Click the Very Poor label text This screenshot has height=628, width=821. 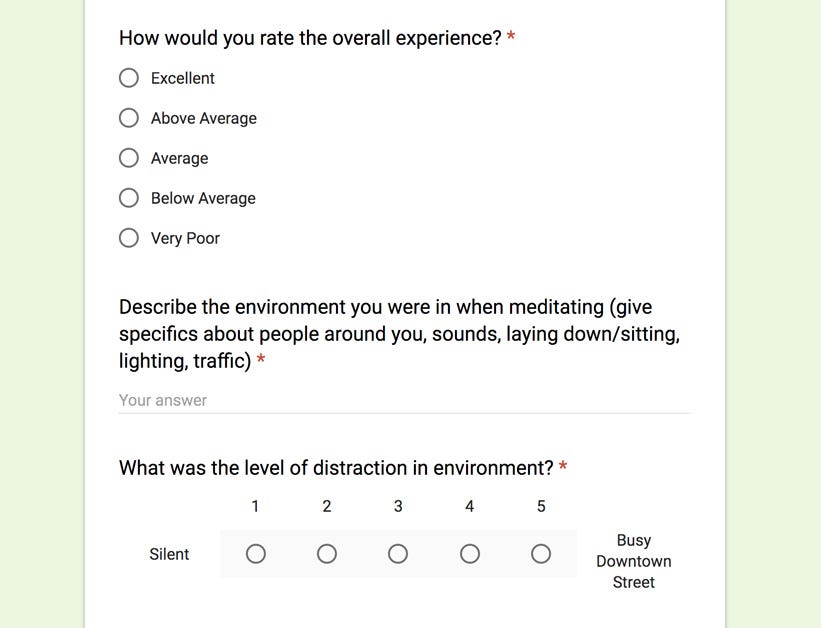coord(185,238)
